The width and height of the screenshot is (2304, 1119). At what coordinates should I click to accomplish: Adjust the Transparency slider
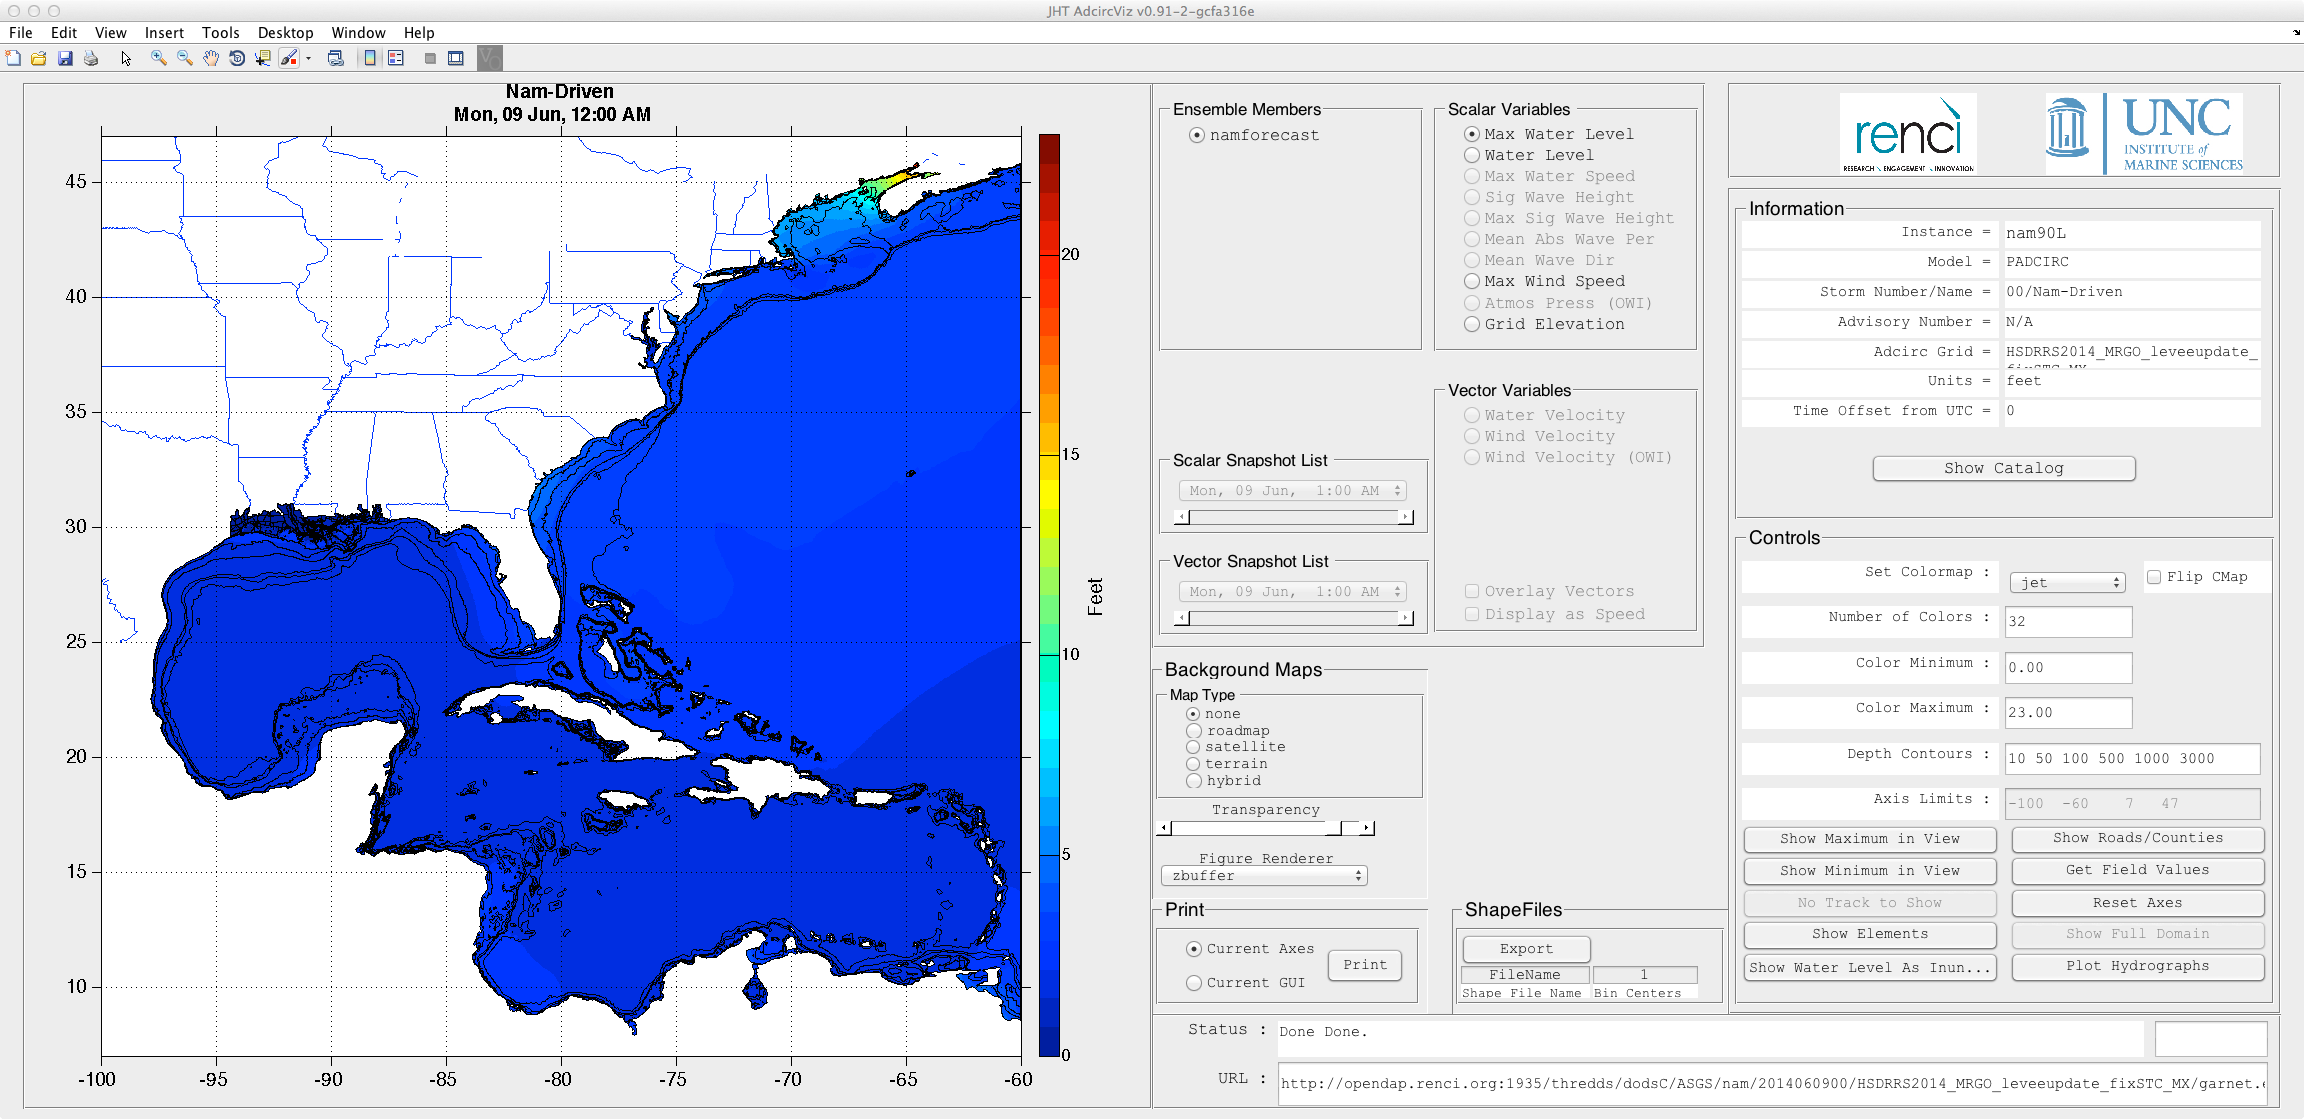(x=1334, y=828)
